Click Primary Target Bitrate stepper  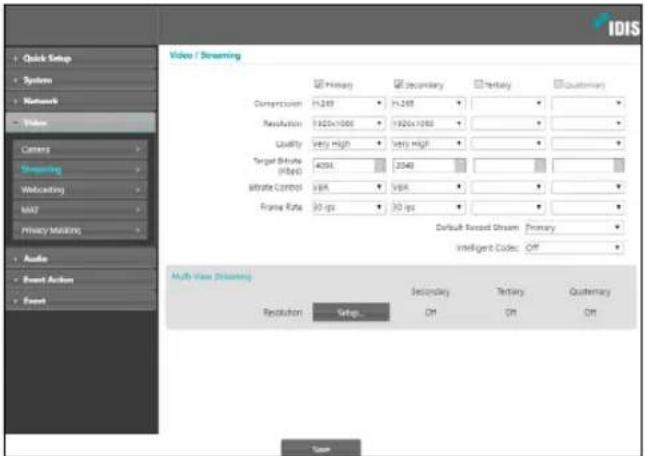coord(380,165)
